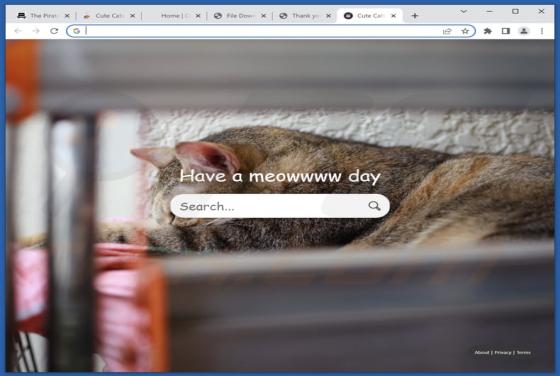
Task: Go forward to next page
Action: [36, 31]
